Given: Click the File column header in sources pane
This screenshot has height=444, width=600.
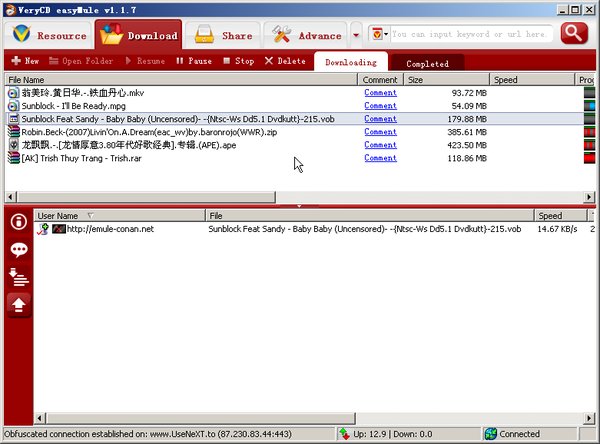Looking at the screenshot, I should pos(370,216).
